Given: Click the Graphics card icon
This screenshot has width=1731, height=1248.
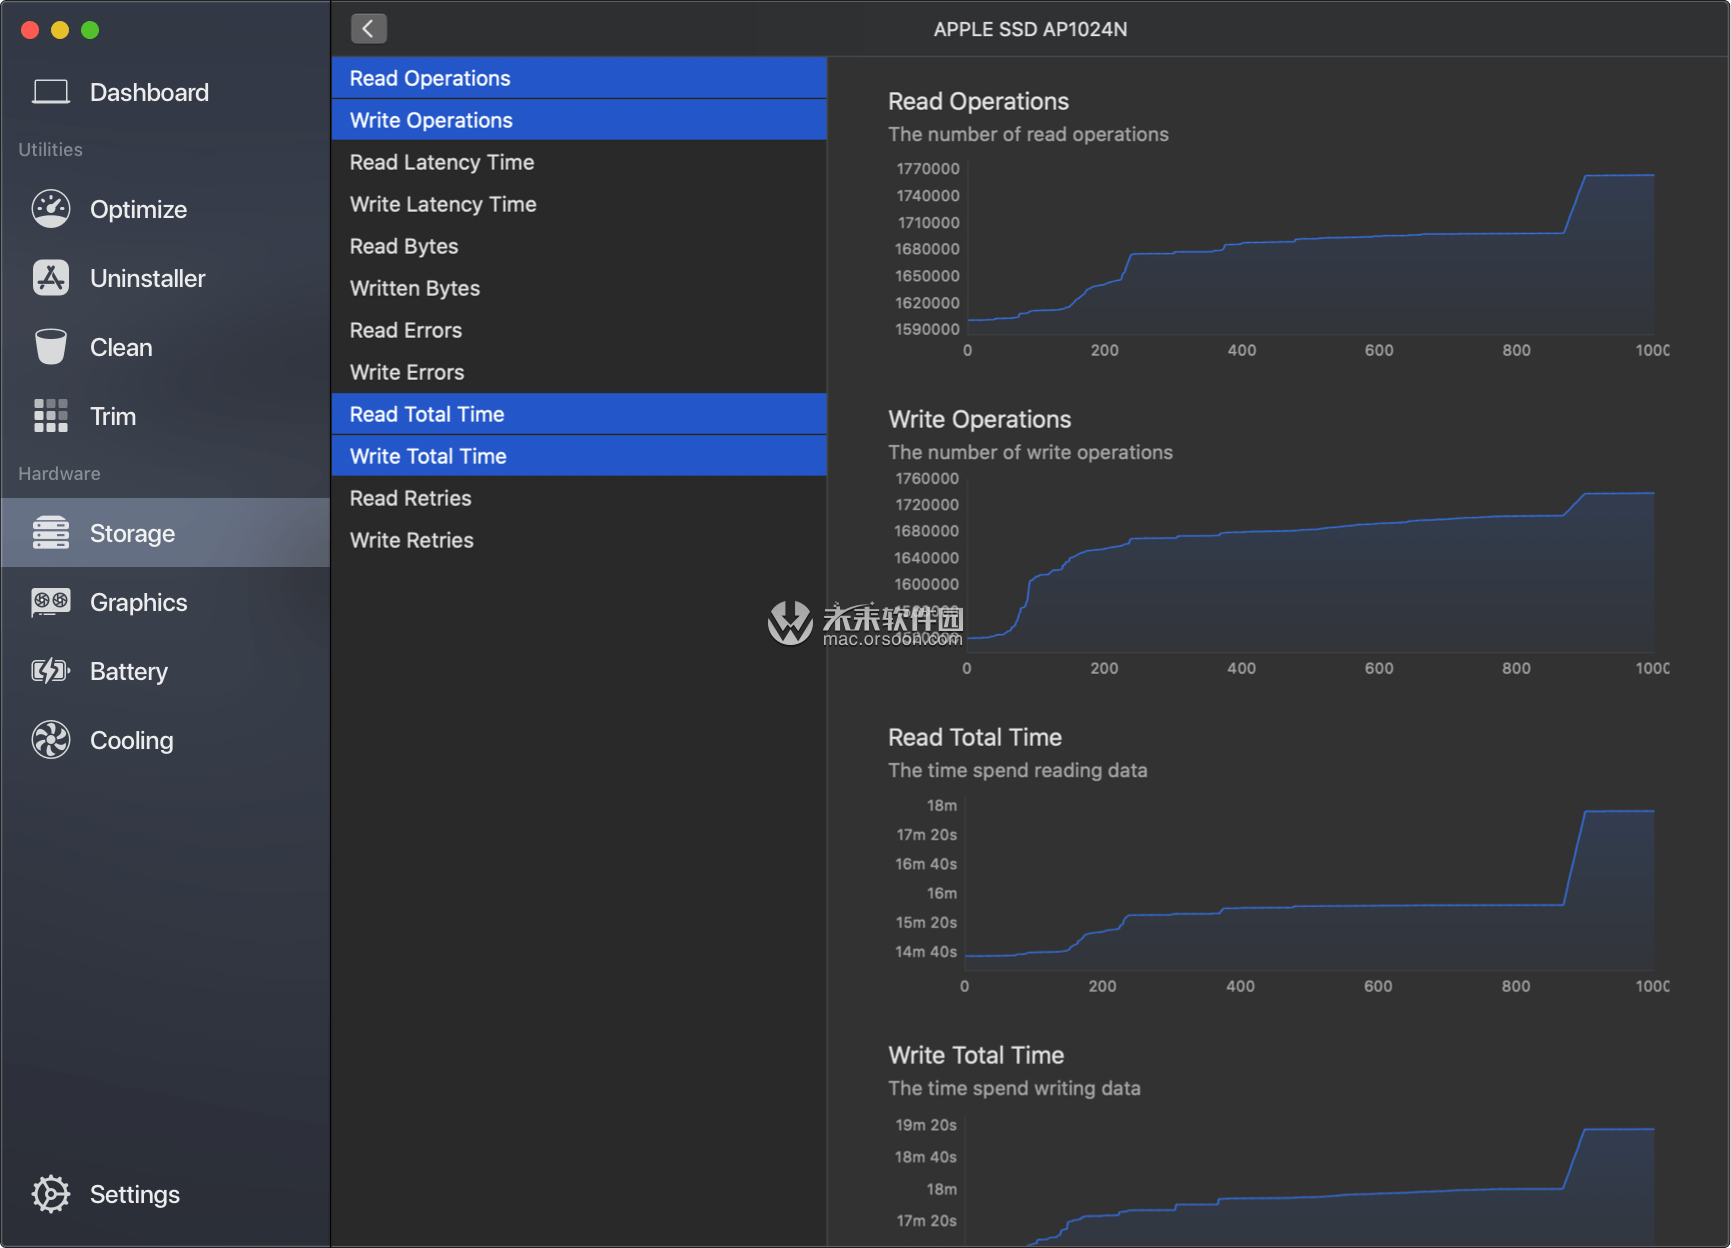Looking at the screenshot, I should coord(51,602).
